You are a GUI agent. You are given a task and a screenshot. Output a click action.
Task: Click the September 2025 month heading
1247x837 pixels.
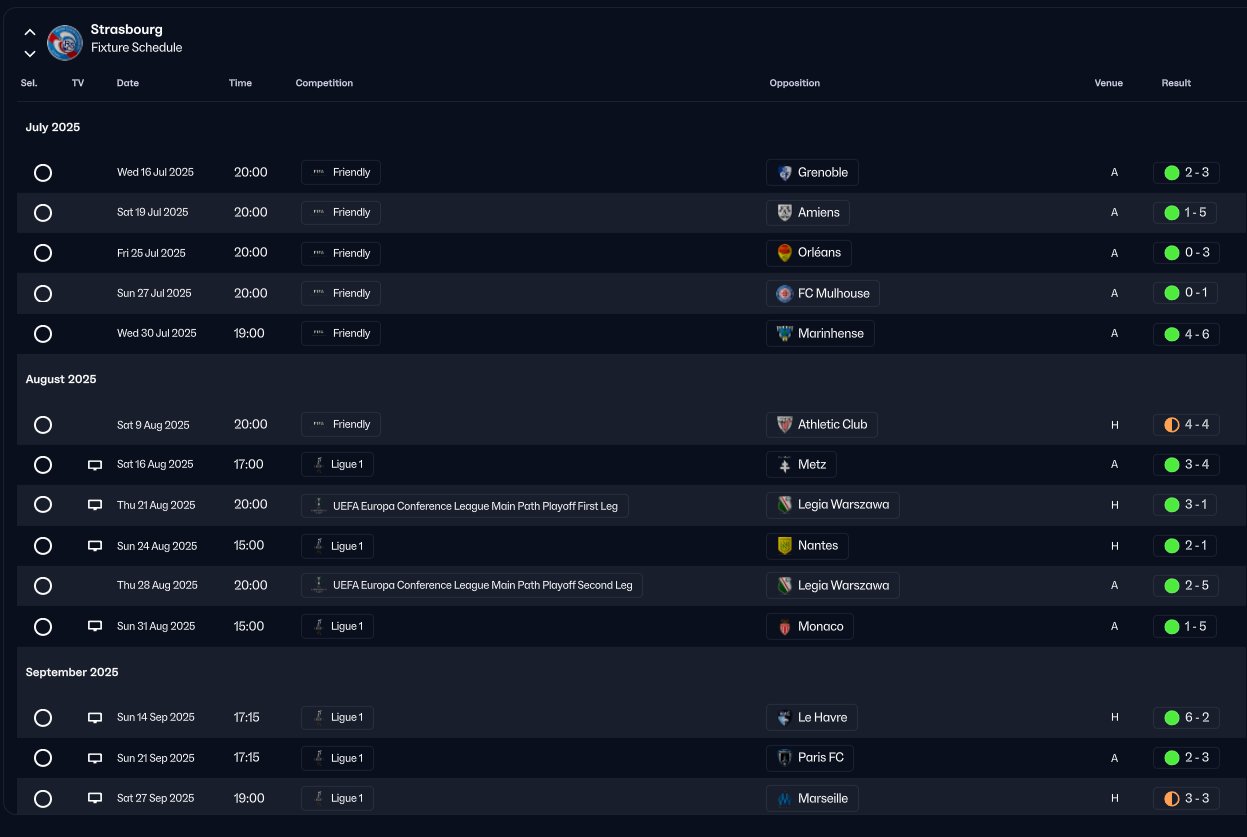[x=72, y=673]
